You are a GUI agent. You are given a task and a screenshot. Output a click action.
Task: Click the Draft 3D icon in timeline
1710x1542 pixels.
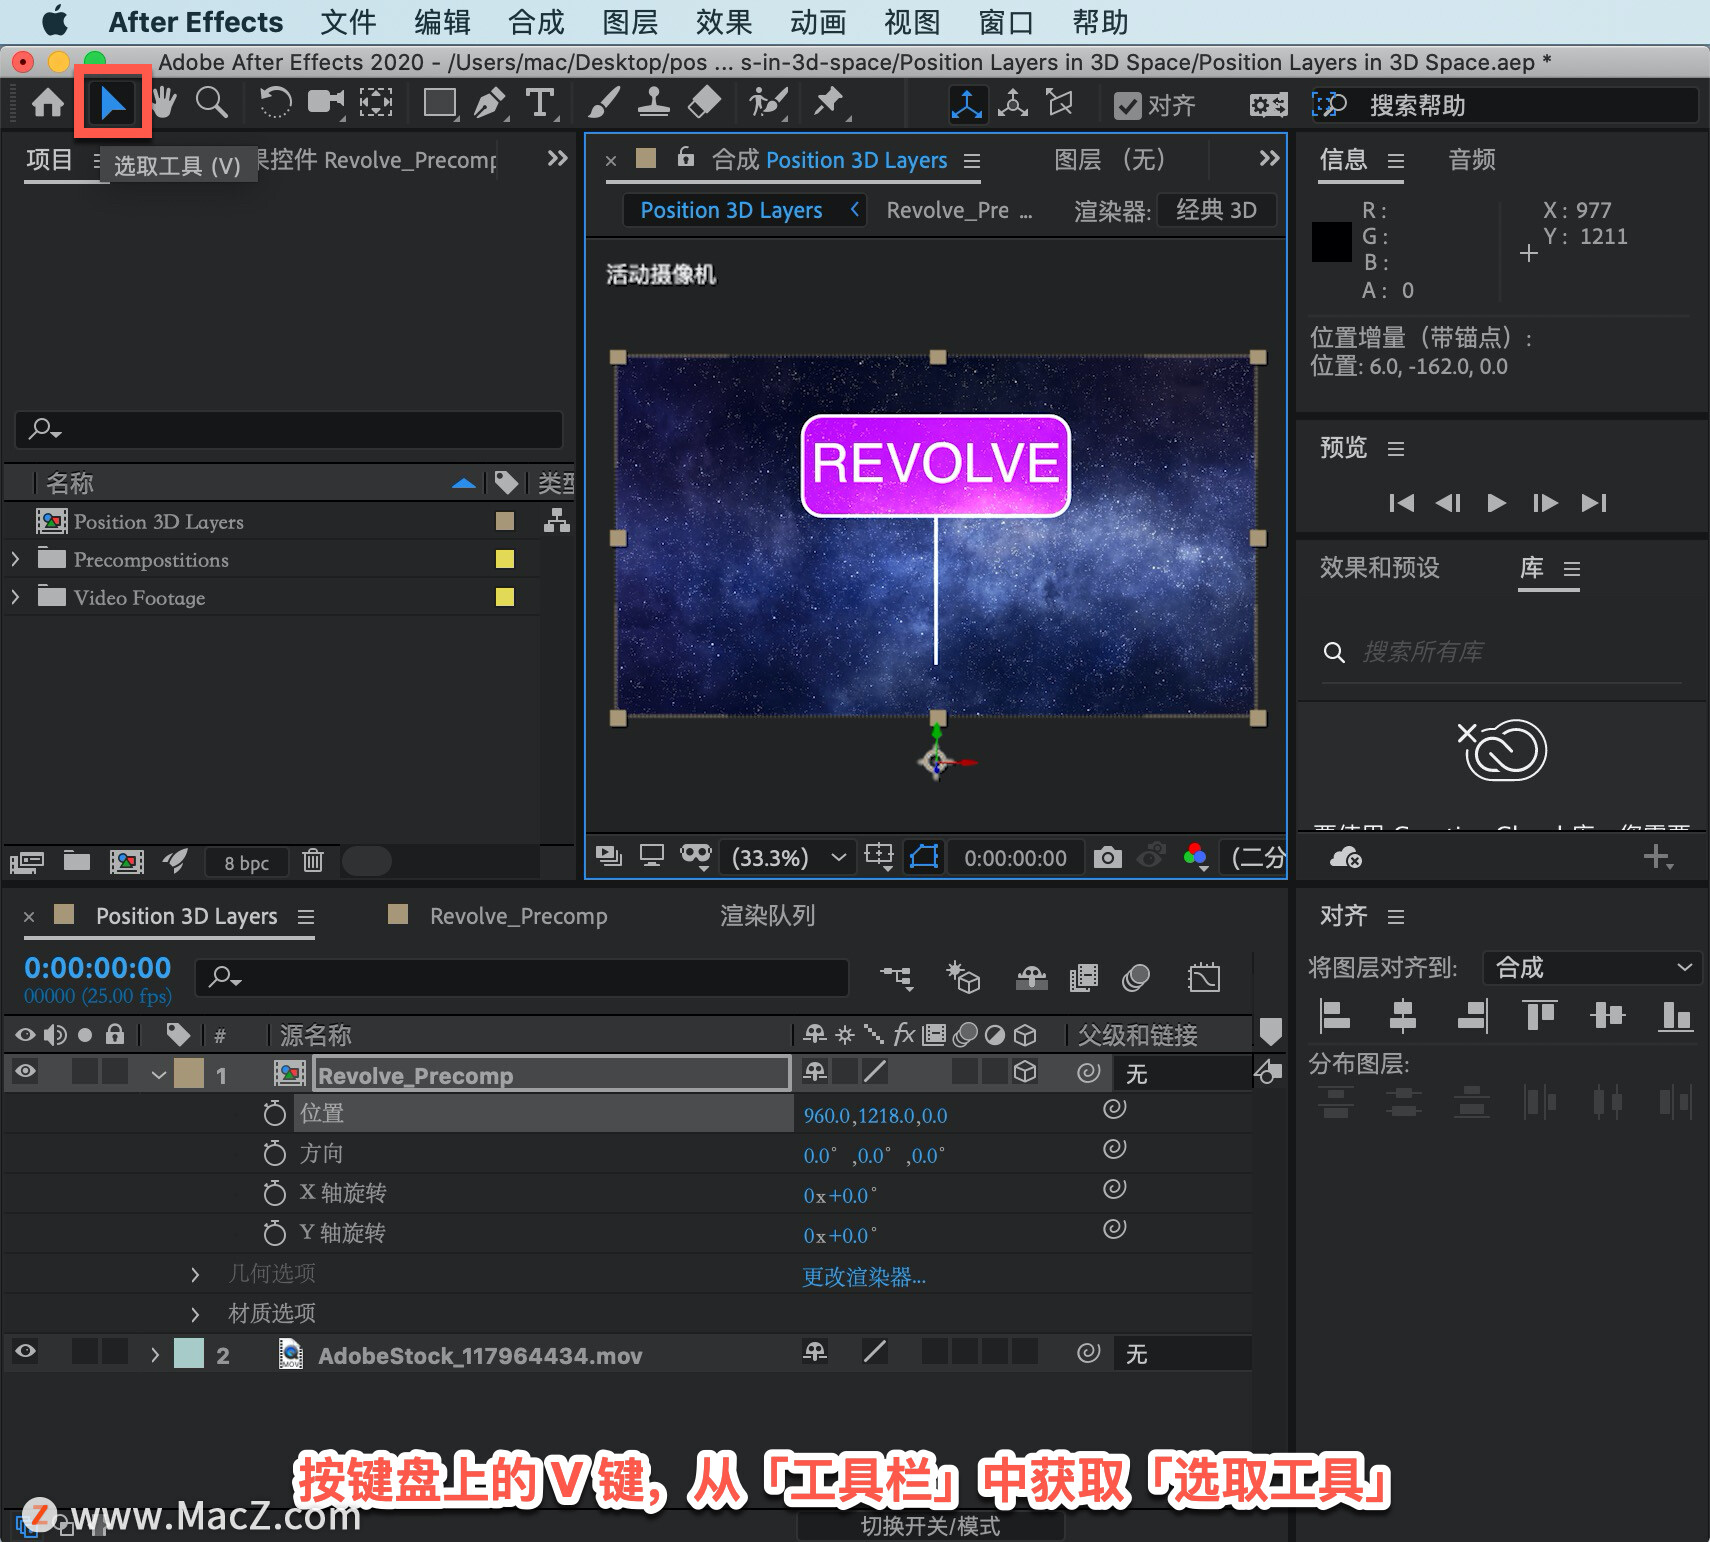[x=963, y=977]
